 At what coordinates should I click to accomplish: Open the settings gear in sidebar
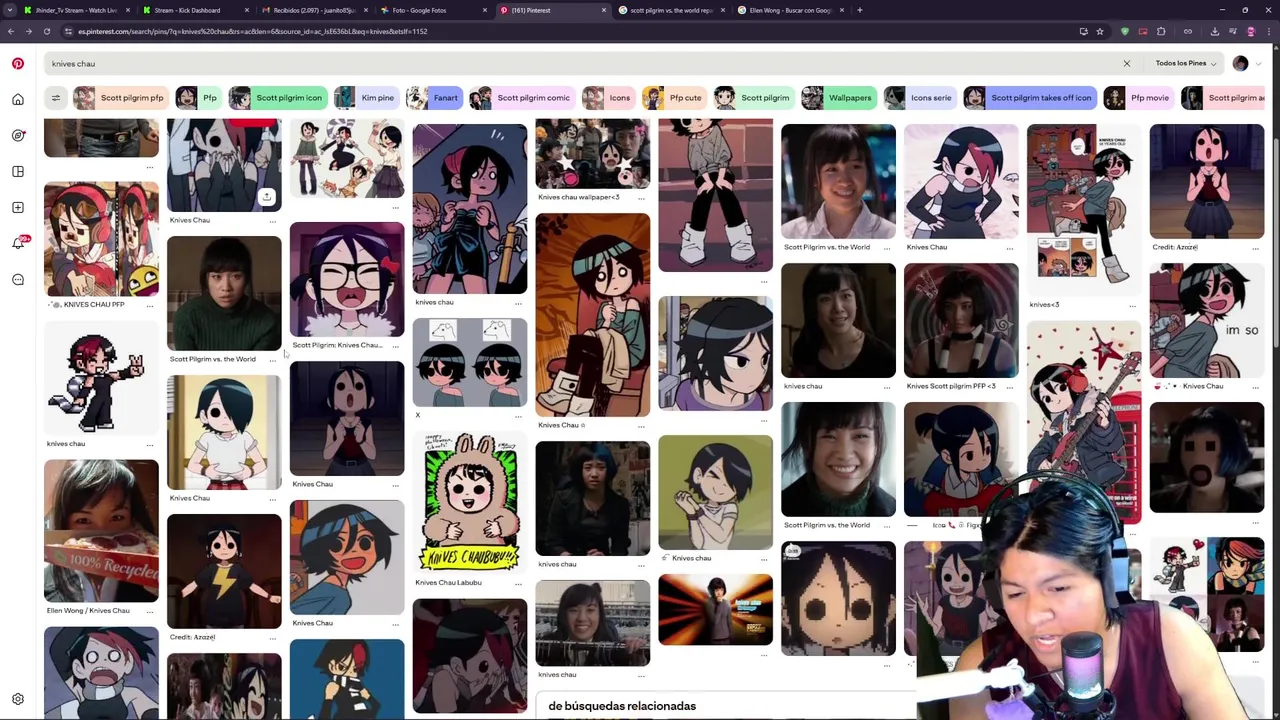click(x=18, y=699)
